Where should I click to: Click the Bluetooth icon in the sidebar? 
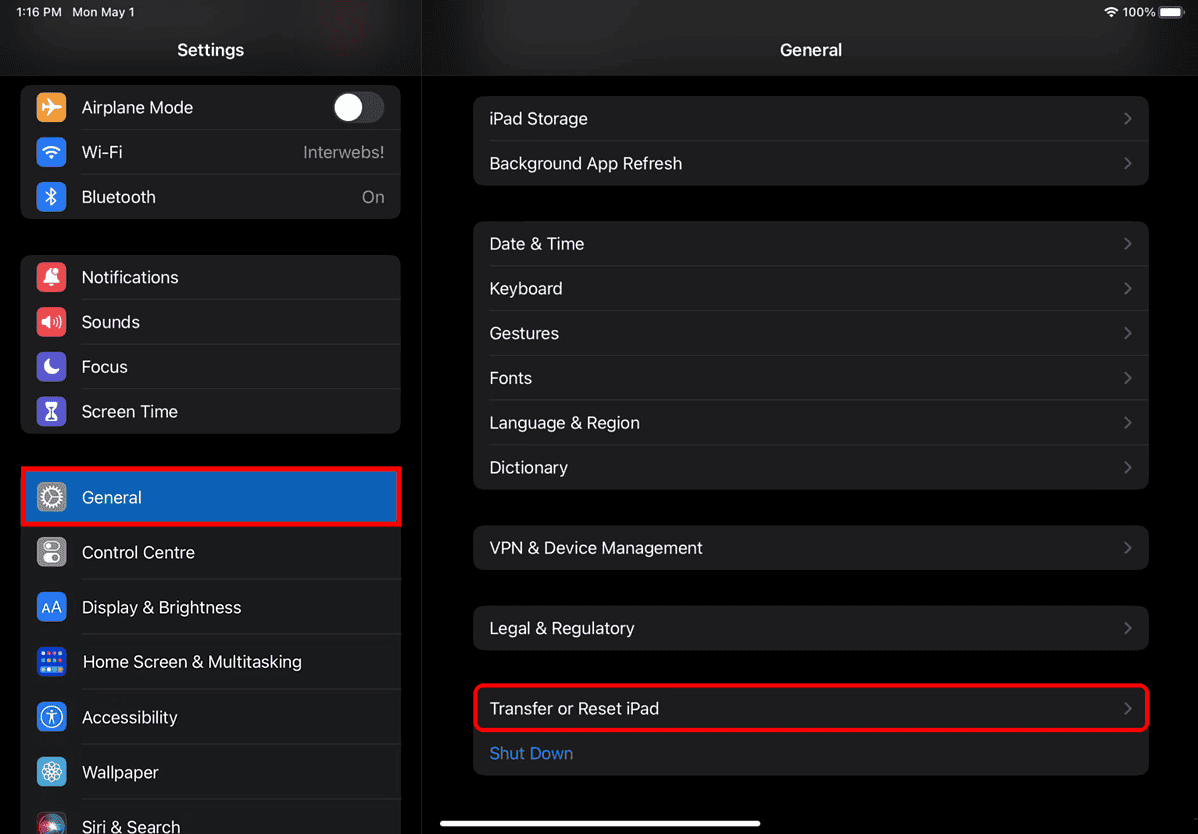coord(51,197)
